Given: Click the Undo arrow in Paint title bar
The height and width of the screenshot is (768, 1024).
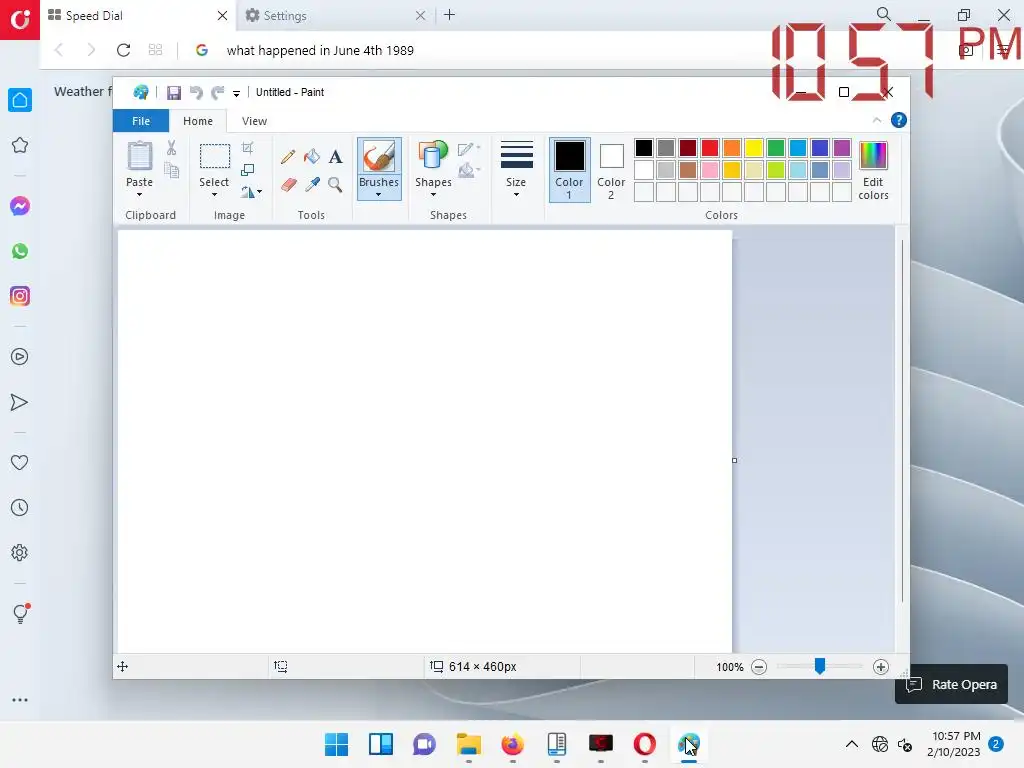Looking at the screenshot, I should tap(196, 93).
